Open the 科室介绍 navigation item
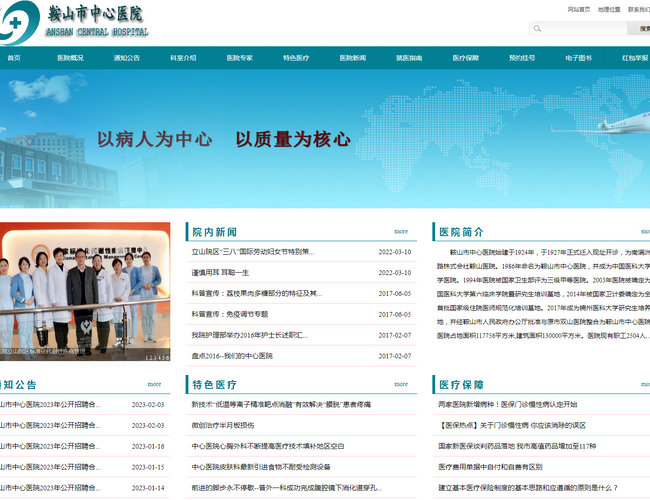650x500 pixels. 183,58
